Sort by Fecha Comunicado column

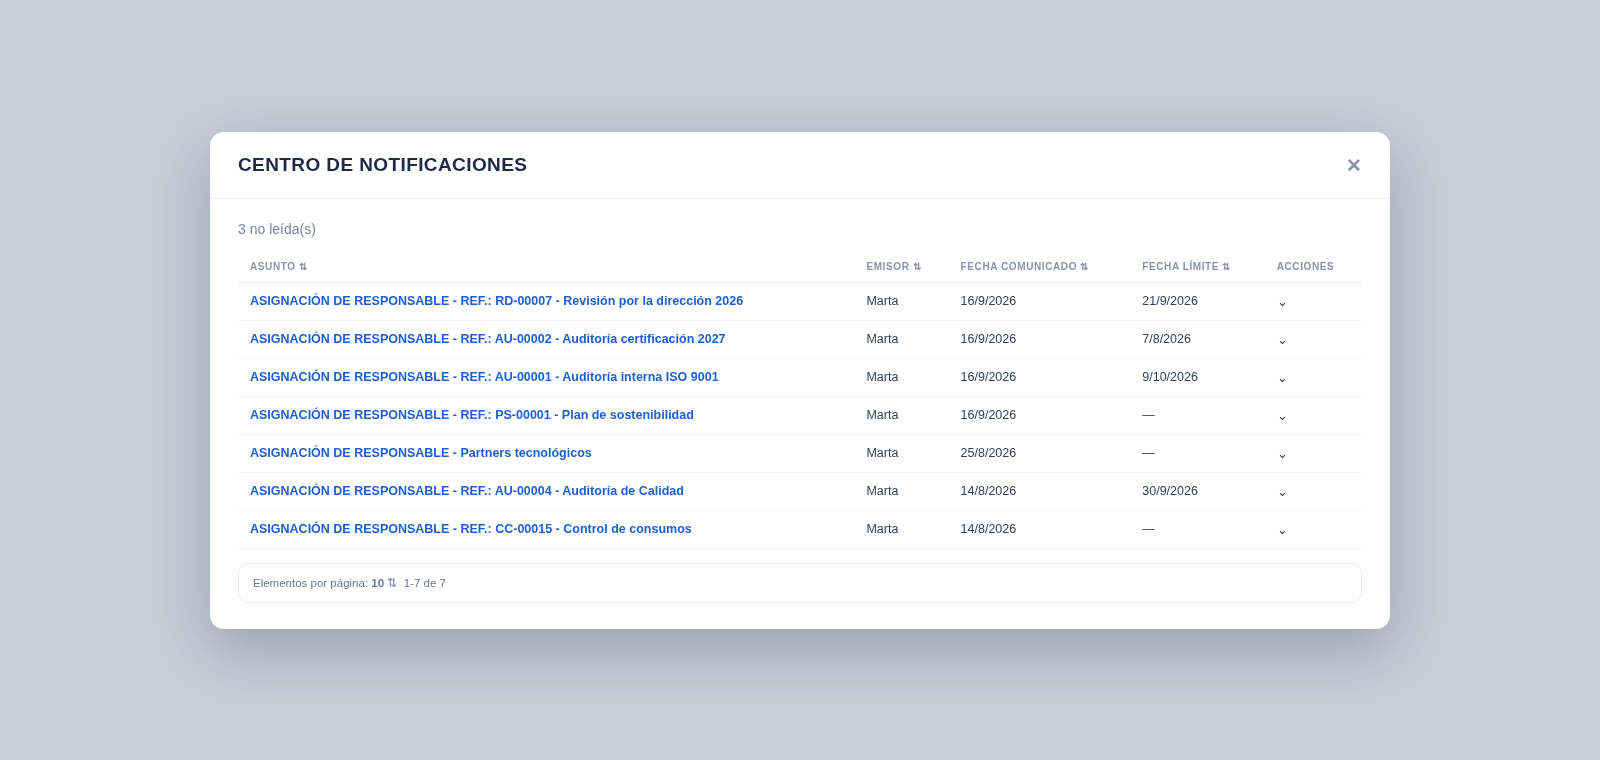(1024, 267)
